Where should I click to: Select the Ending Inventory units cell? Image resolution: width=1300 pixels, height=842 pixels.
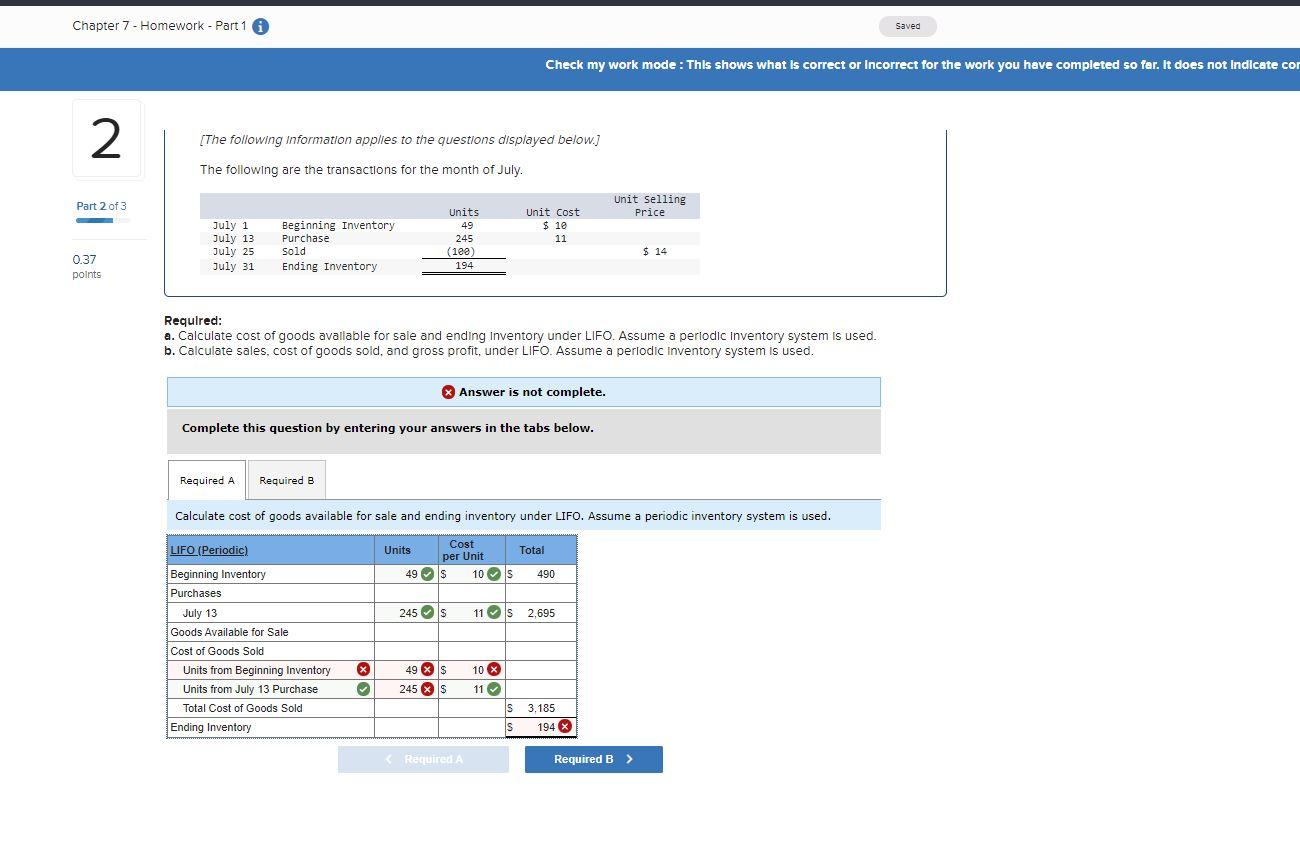point(406,727)
